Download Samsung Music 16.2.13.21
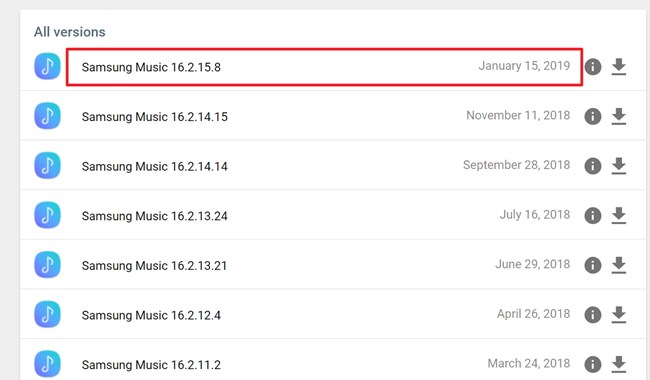 click(618, 265)
